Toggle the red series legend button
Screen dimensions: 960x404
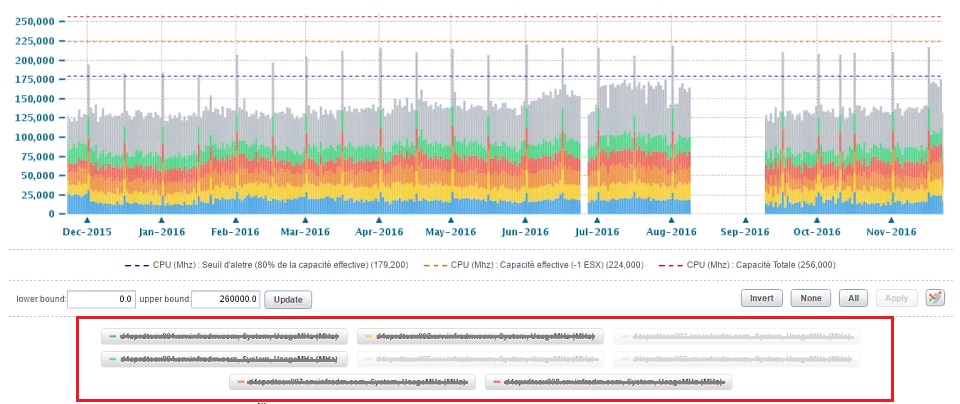click(608, 382)
